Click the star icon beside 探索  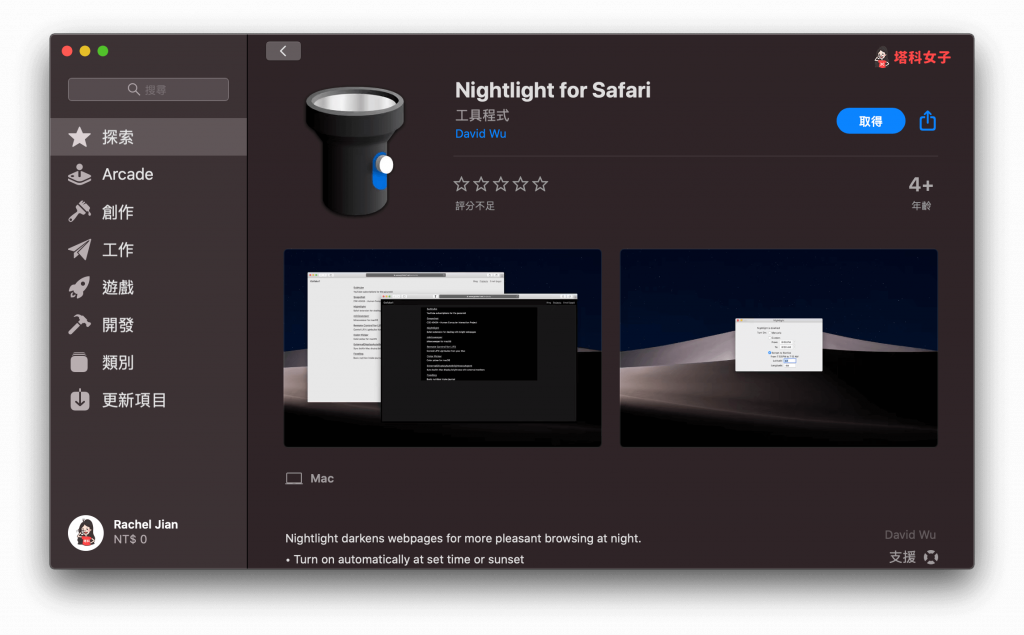pos(80,137)
